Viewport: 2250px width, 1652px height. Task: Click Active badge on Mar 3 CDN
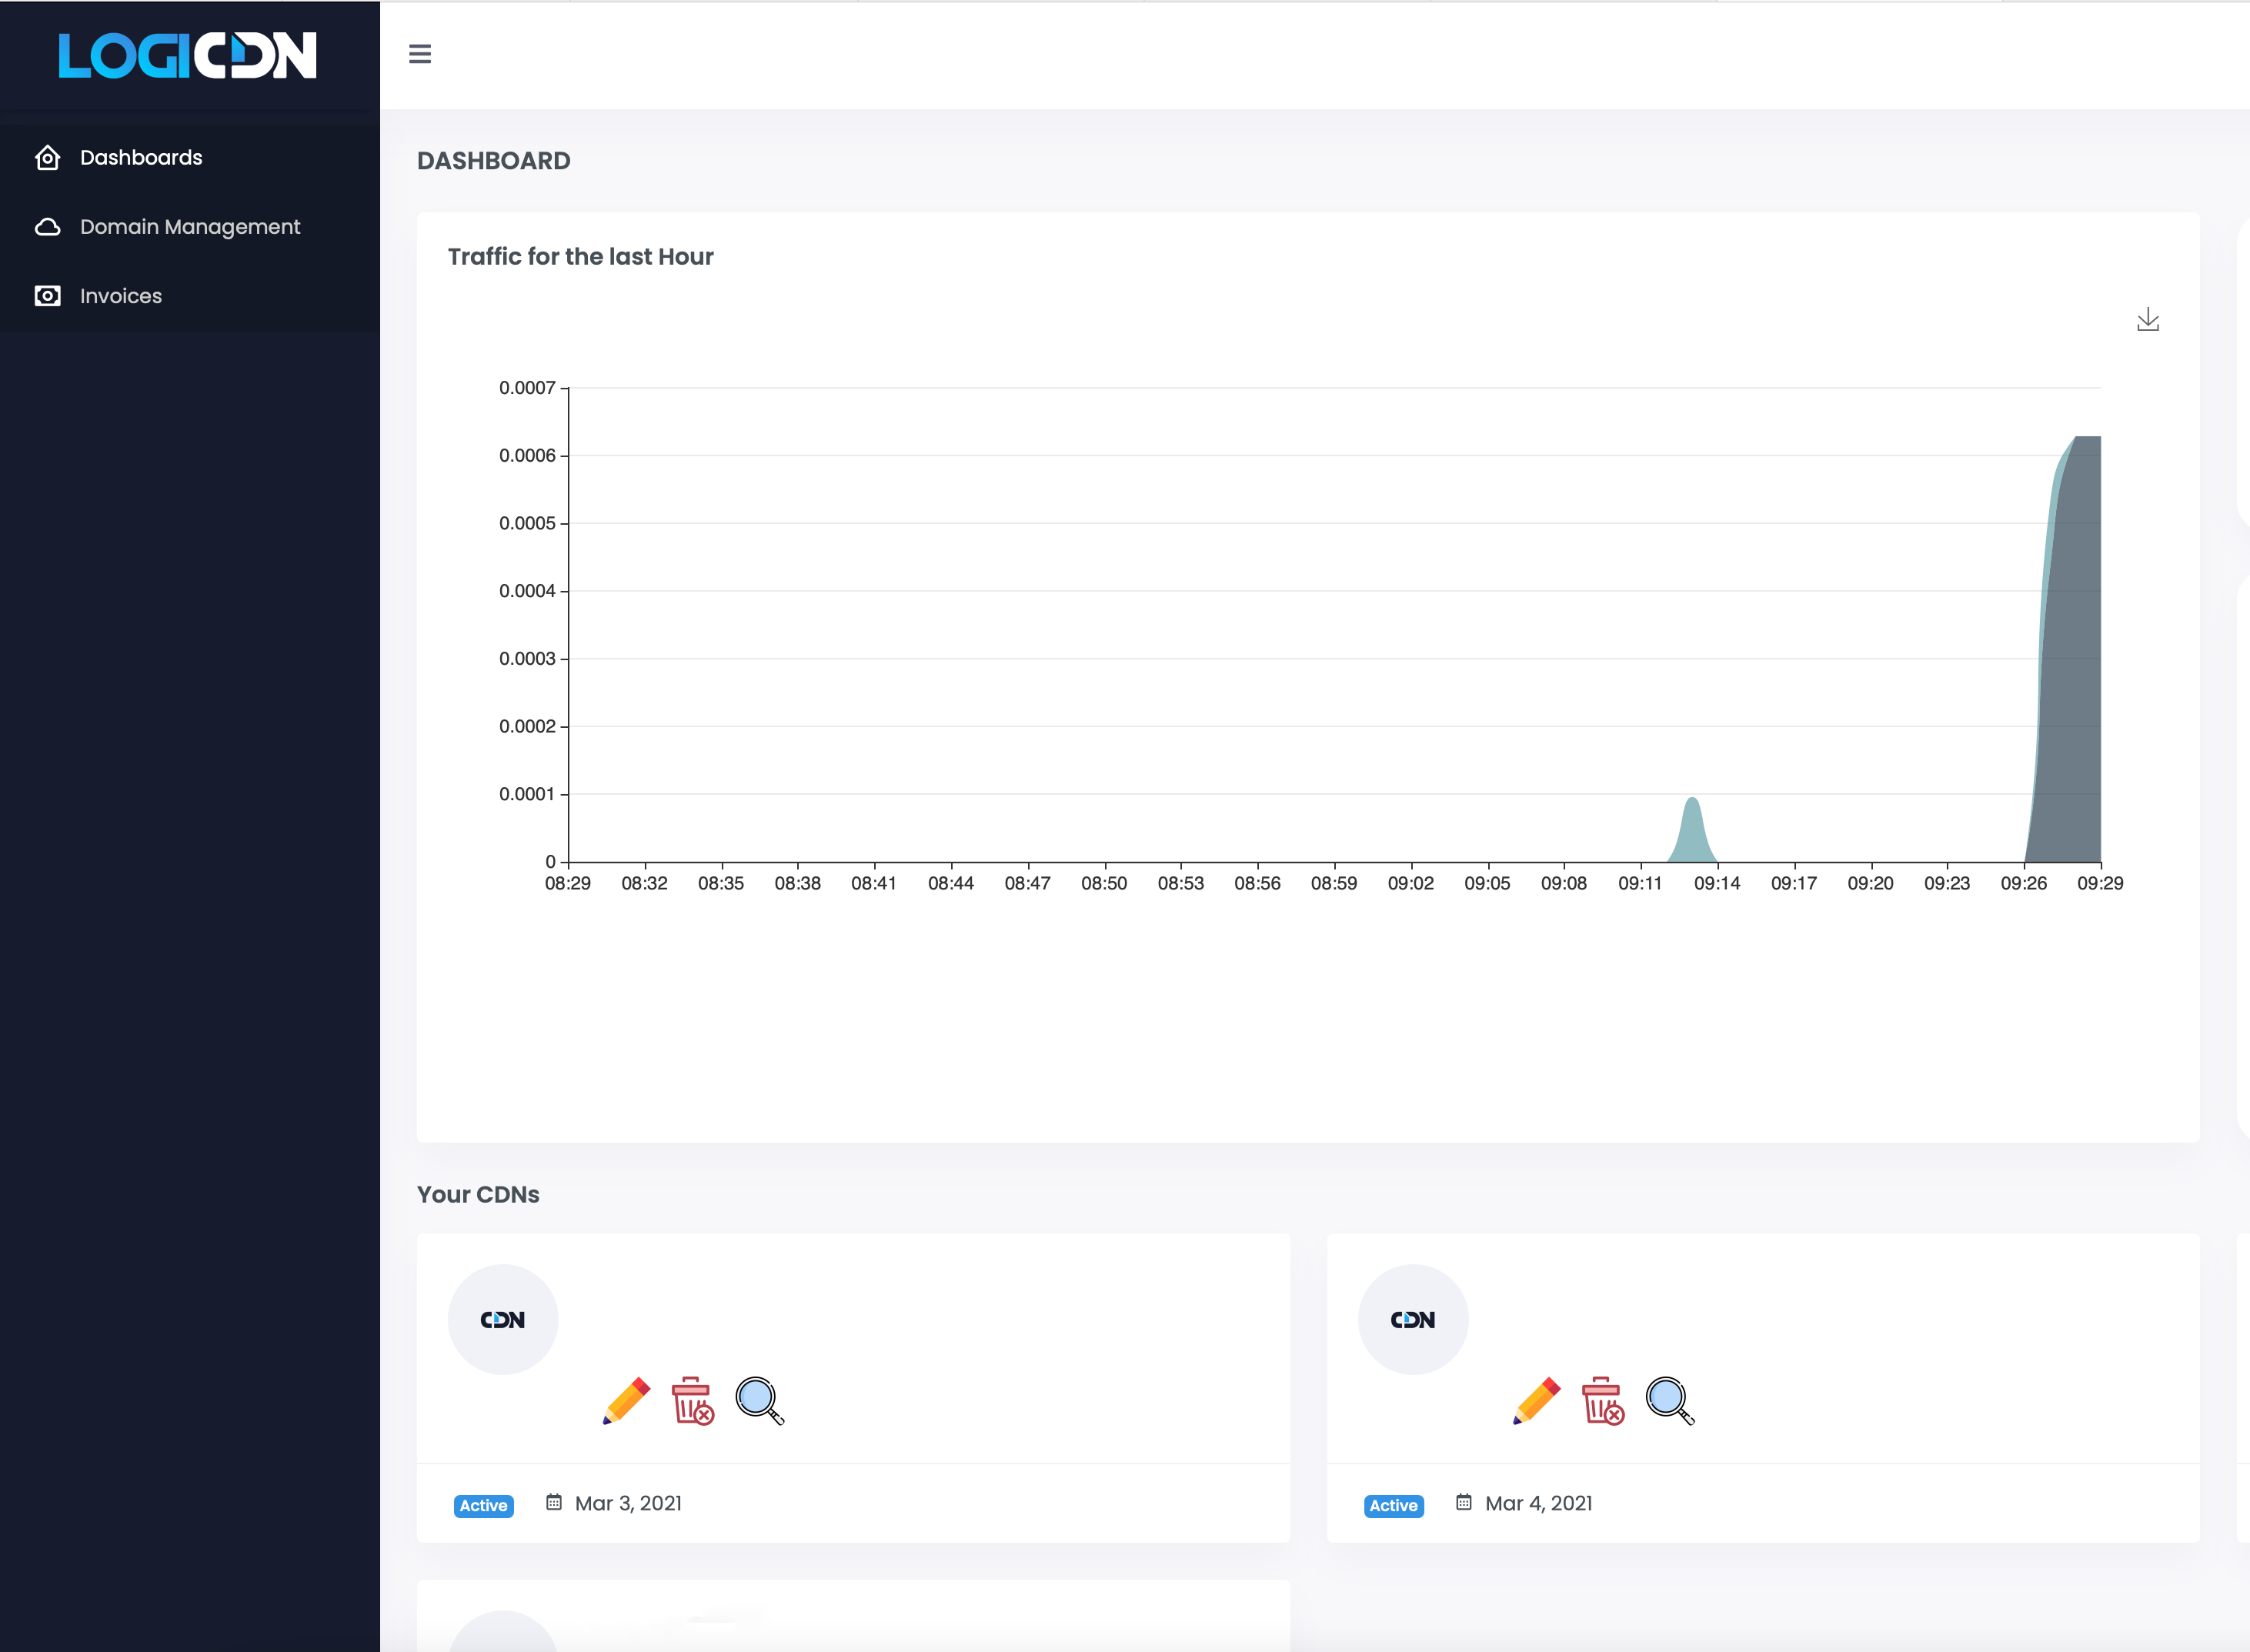pos(484,1506)
